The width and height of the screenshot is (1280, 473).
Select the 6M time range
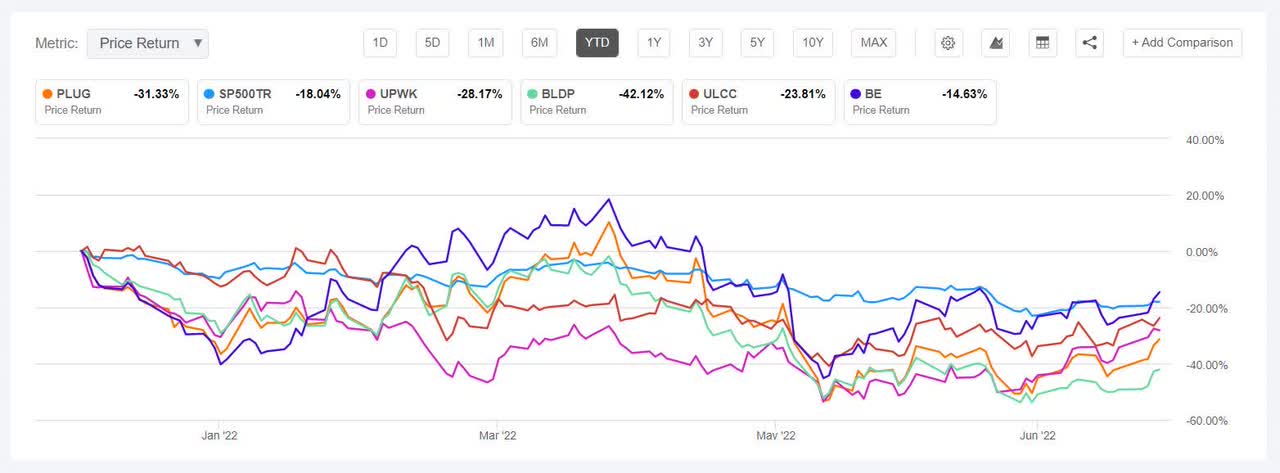click(x=539, y=43)
